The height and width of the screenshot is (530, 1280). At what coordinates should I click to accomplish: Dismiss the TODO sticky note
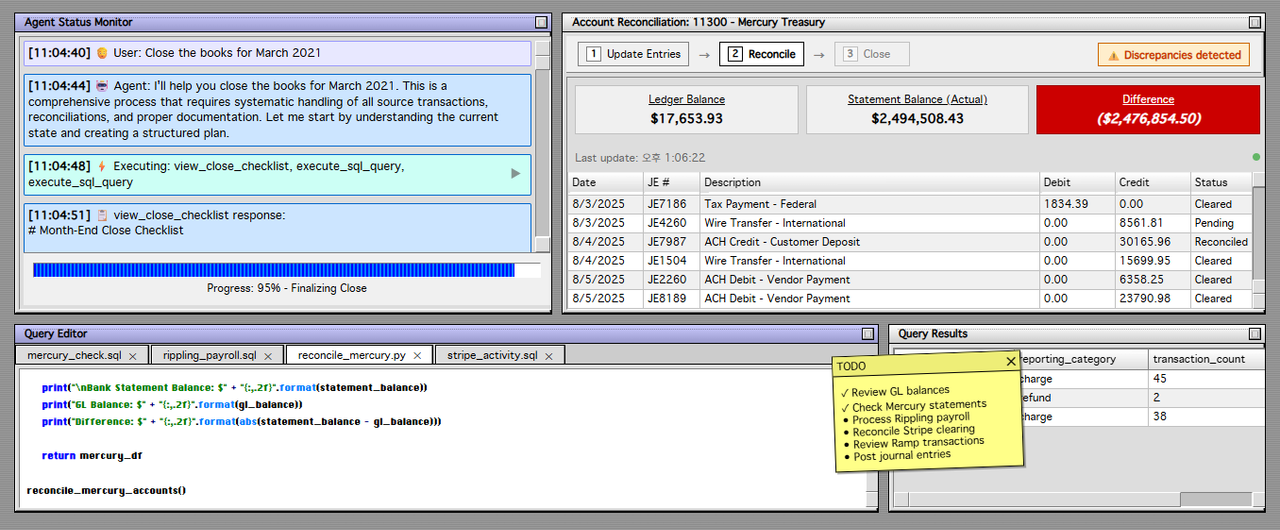pos(1011,362)
